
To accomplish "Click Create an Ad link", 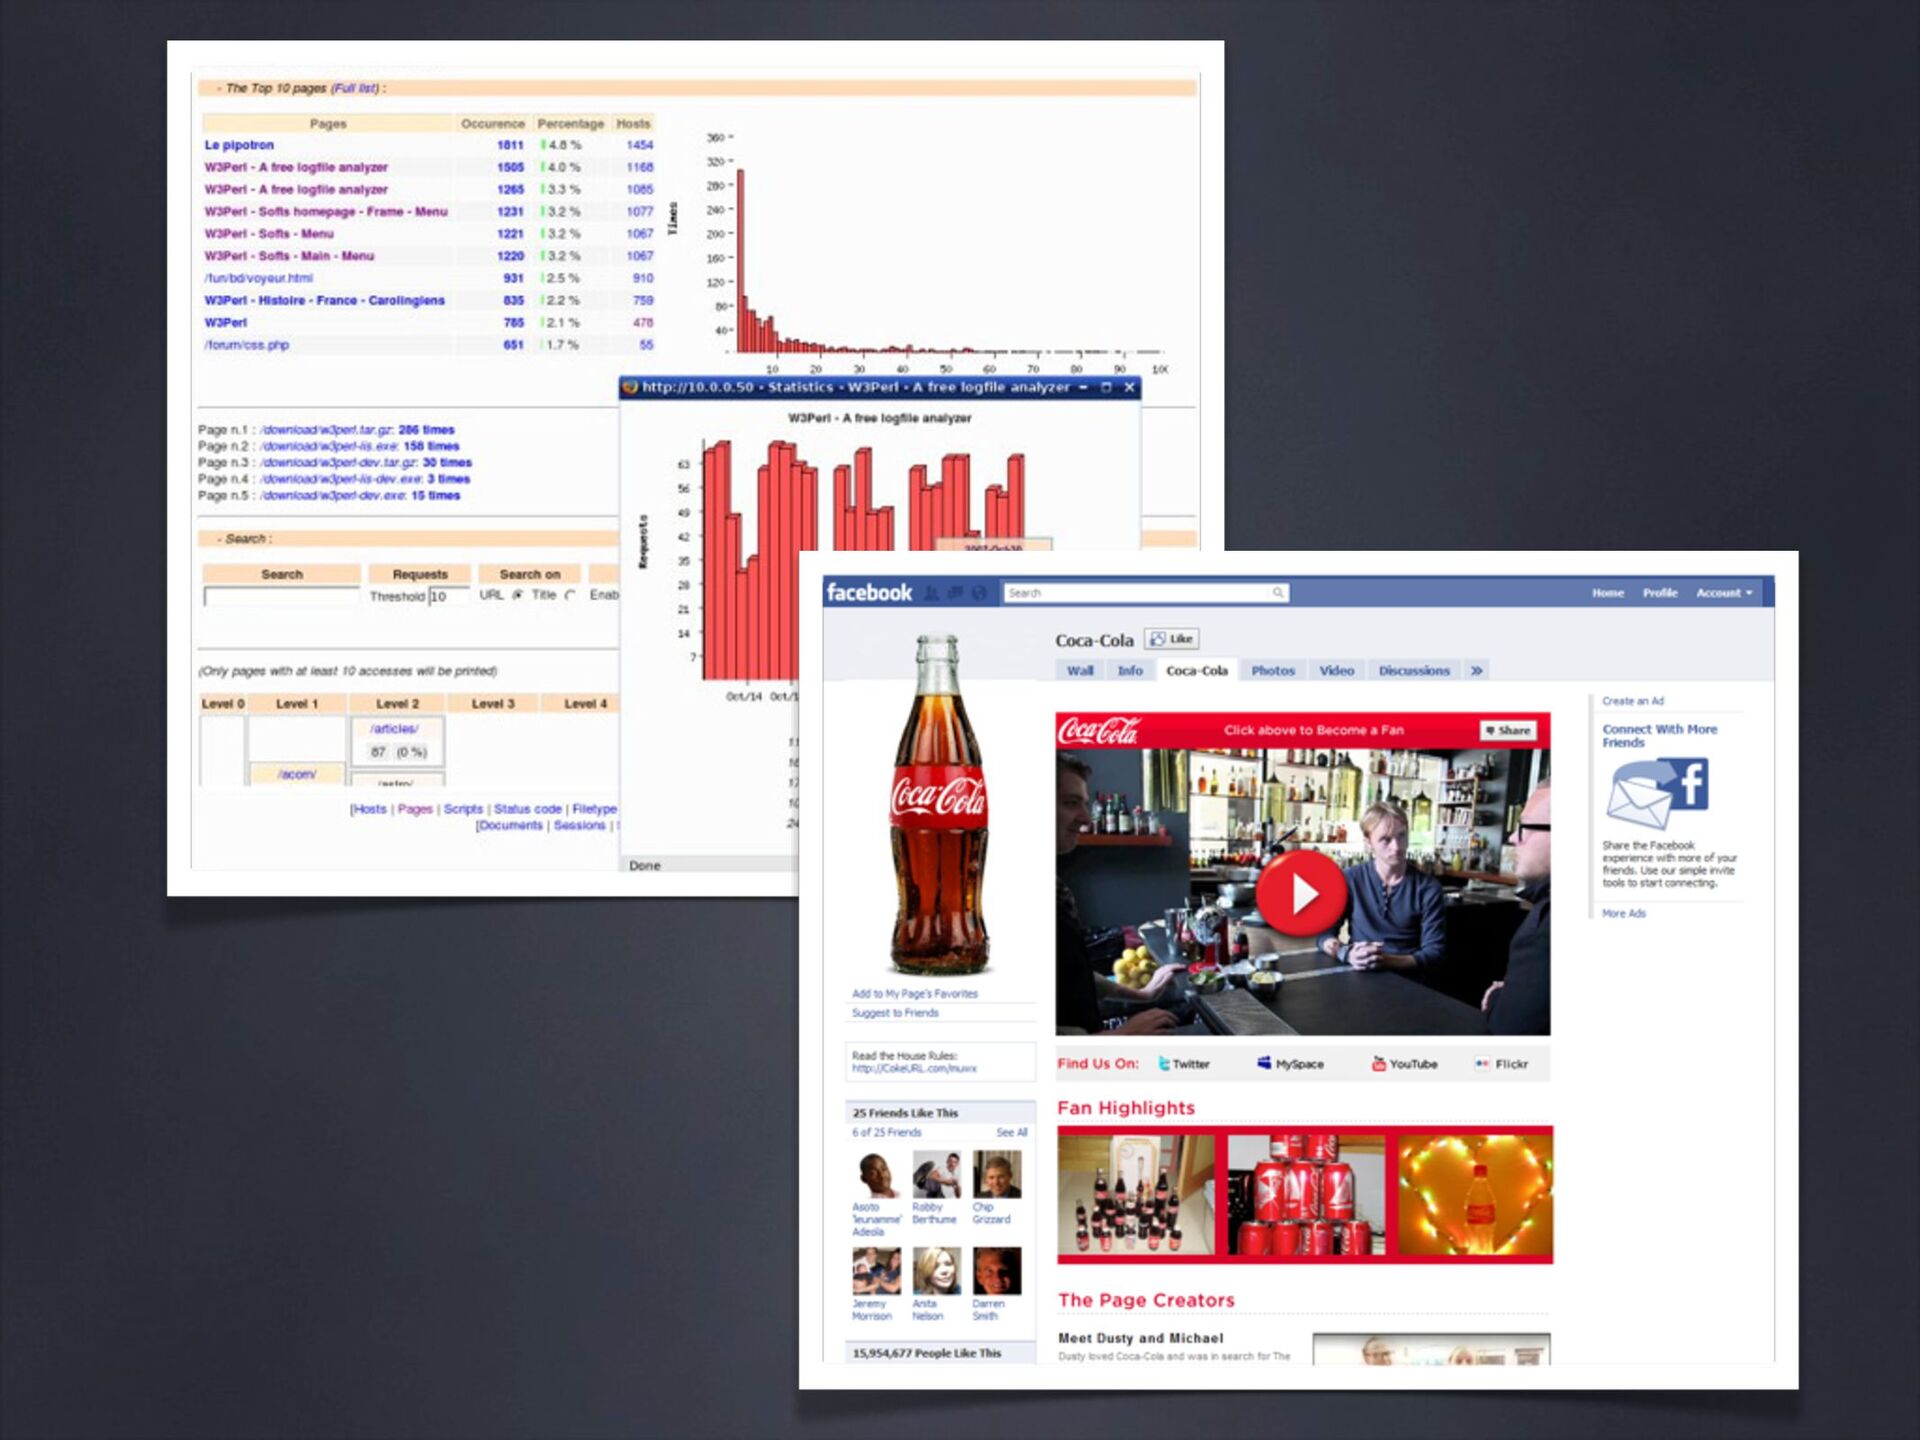I will click(1632, 701).
